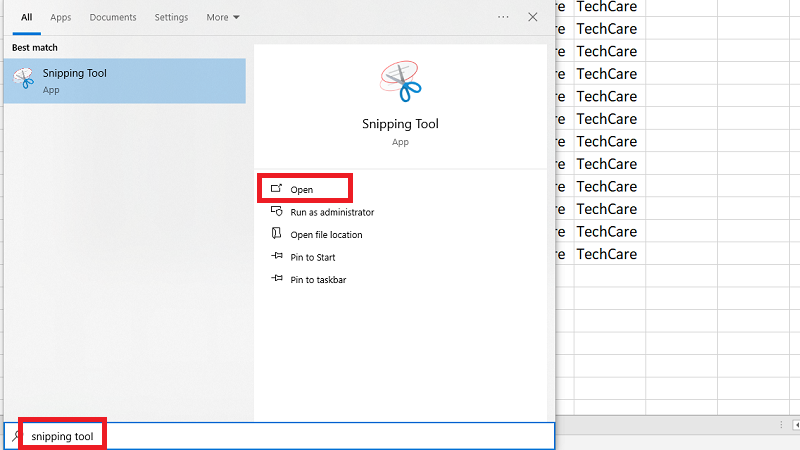The height and width of the screenshot is (450, 800).
Task: Expand the More filter dropdown
Action: pyautogui.click(x=223, y=18)
